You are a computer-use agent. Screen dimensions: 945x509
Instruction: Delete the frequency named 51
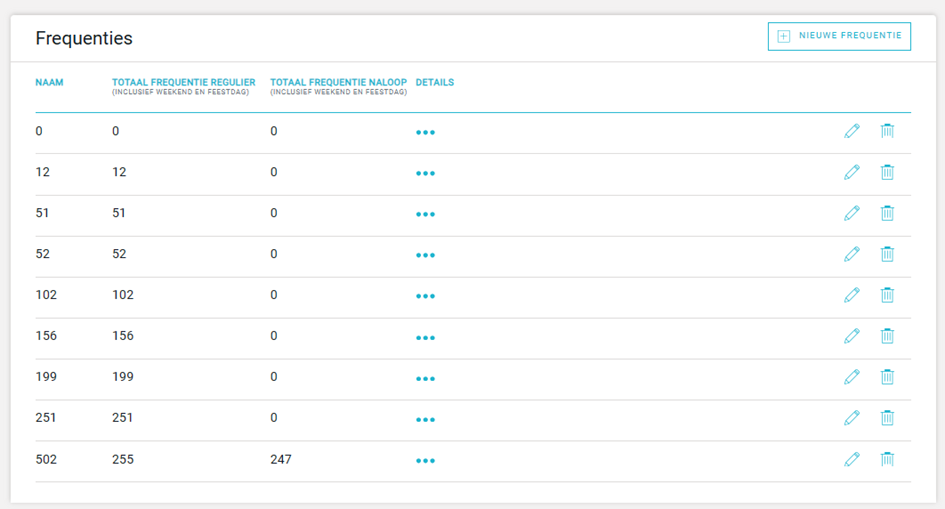click(x=887, y=213)
